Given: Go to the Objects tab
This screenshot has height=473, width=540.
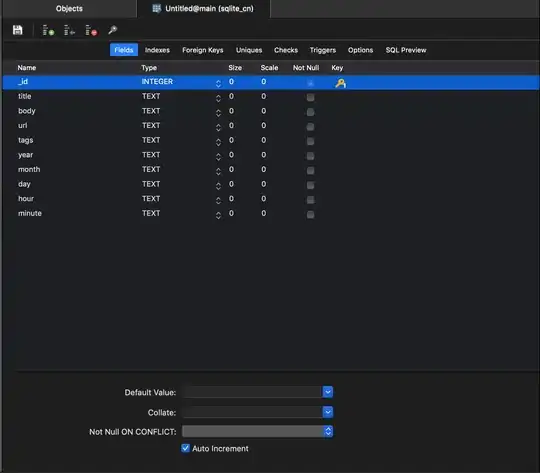Looking at the screenshot, I should pyautogui.click(x=69, y=9).
